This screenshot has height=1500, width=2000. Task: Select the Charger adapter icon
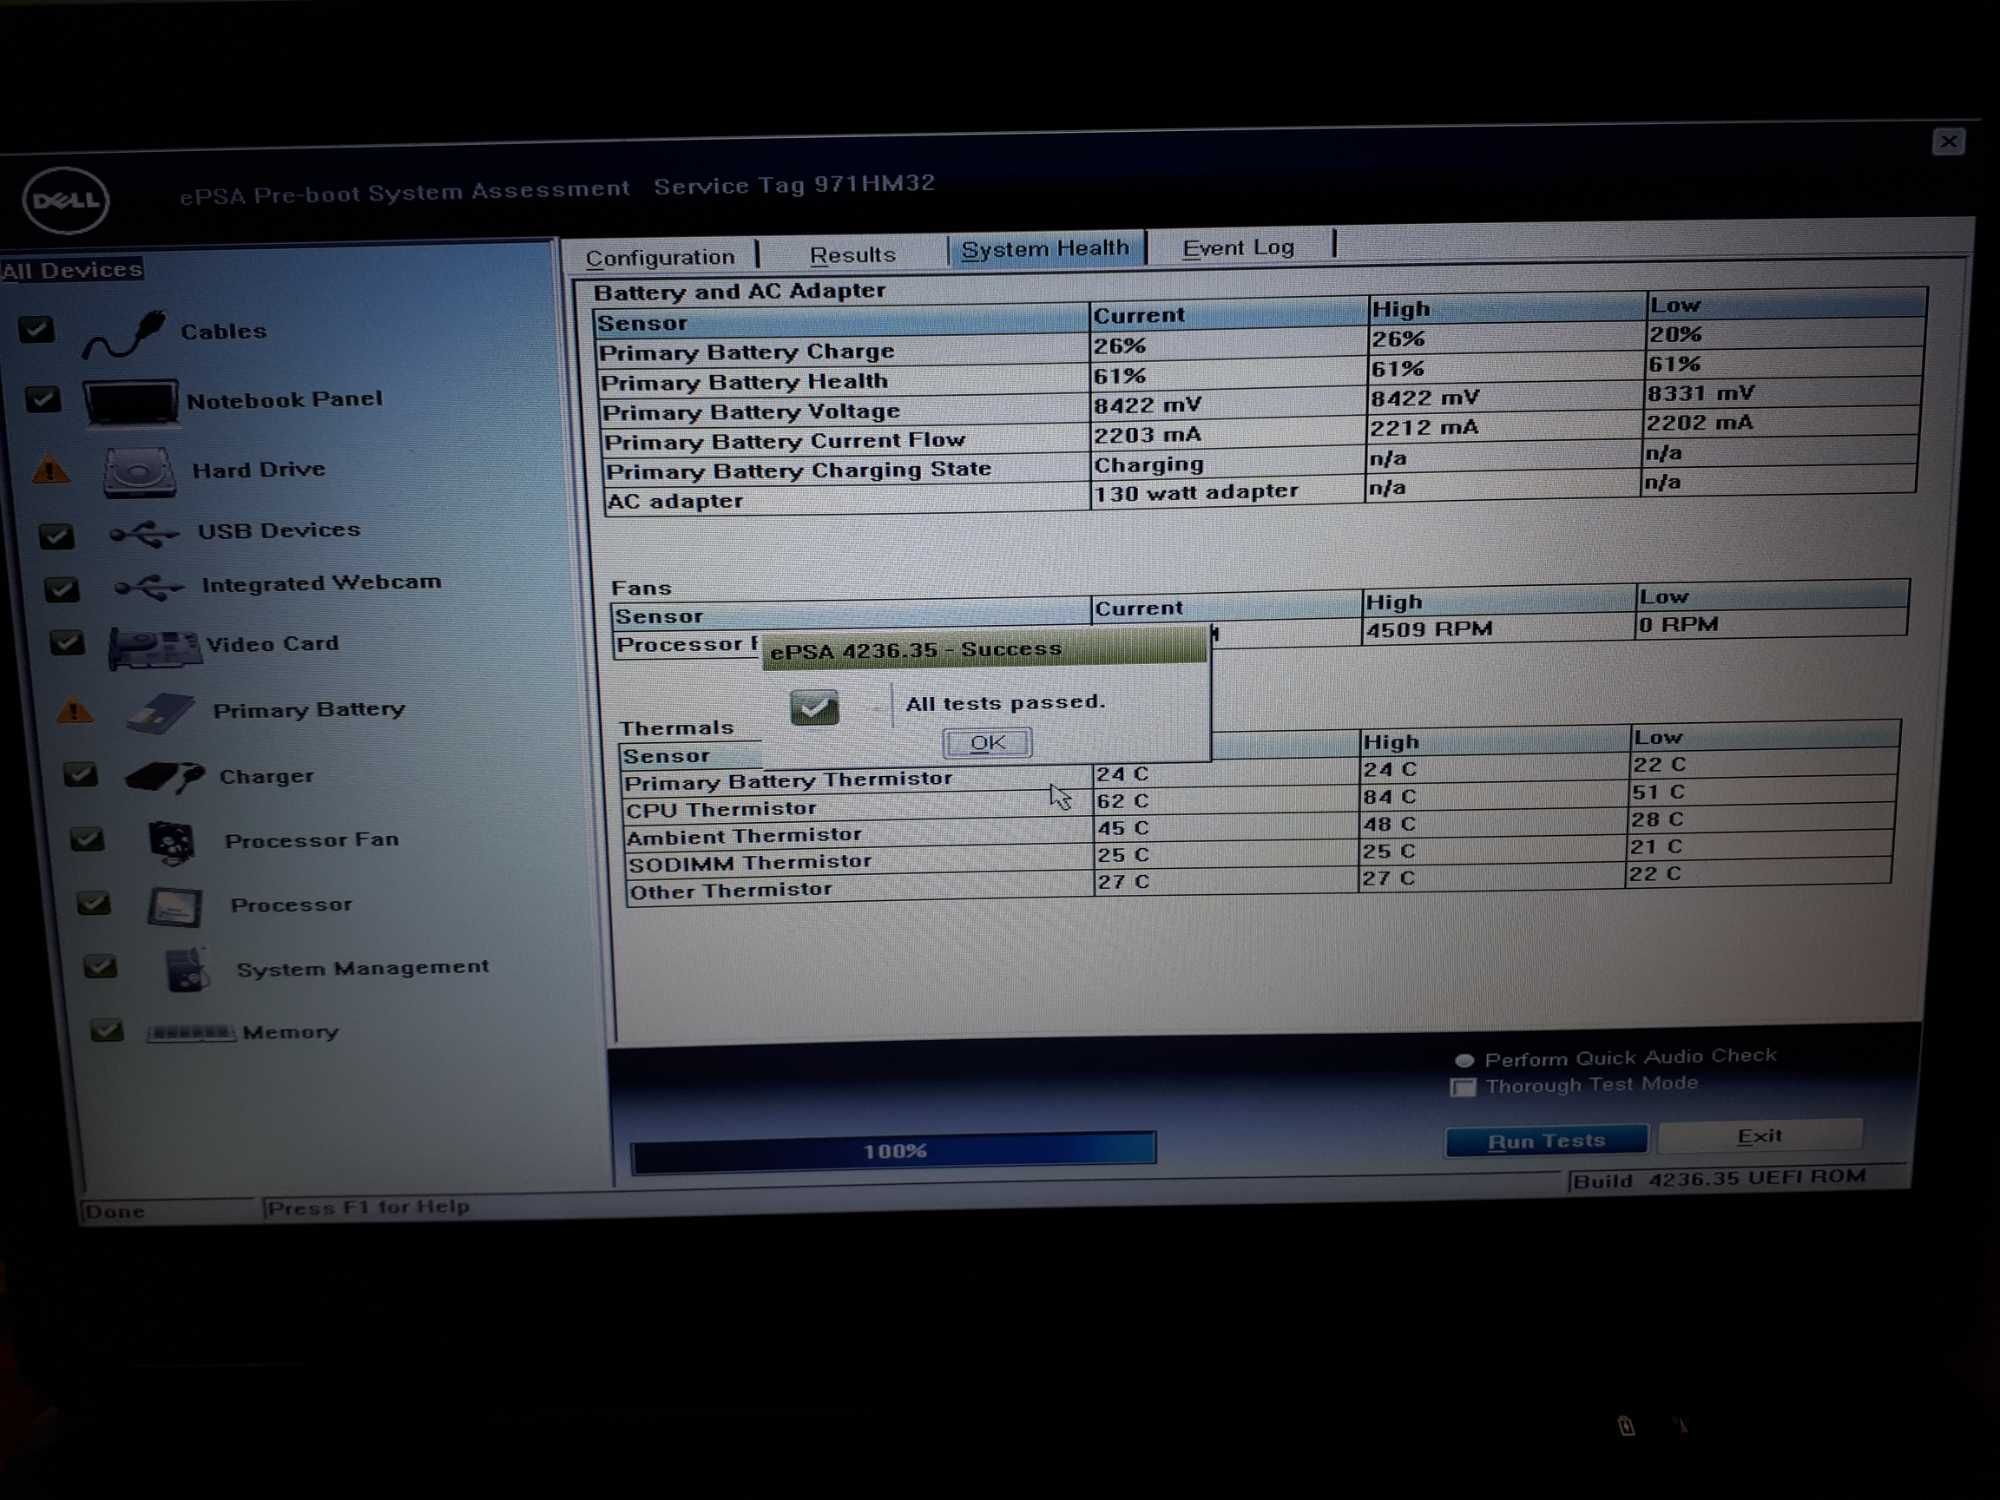[165, 777]
